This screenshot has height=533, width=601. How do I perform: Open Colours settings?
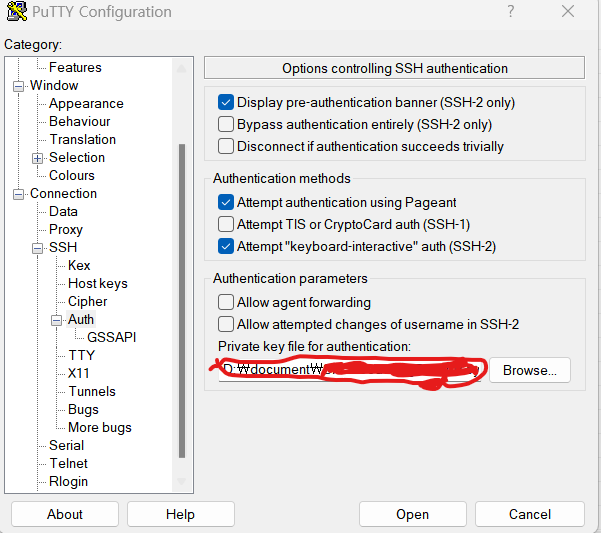click(72, 175)
